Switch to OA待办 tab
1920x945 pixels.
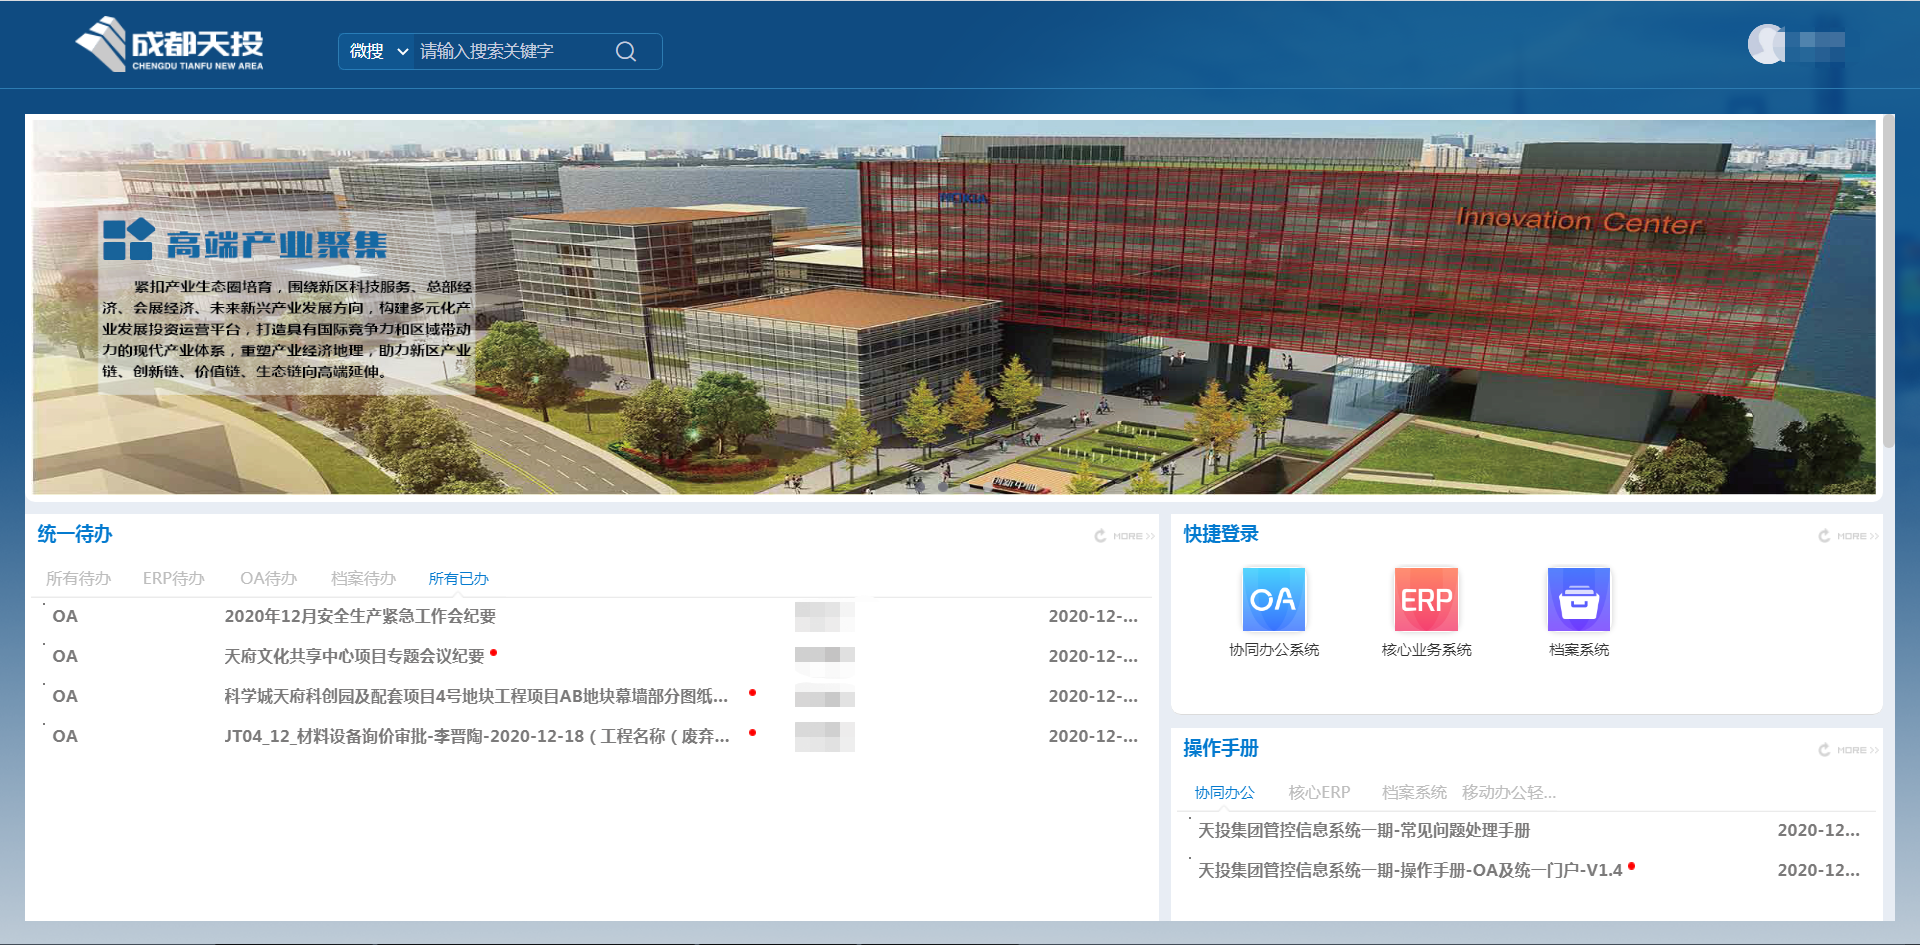(x=268, y=578)
